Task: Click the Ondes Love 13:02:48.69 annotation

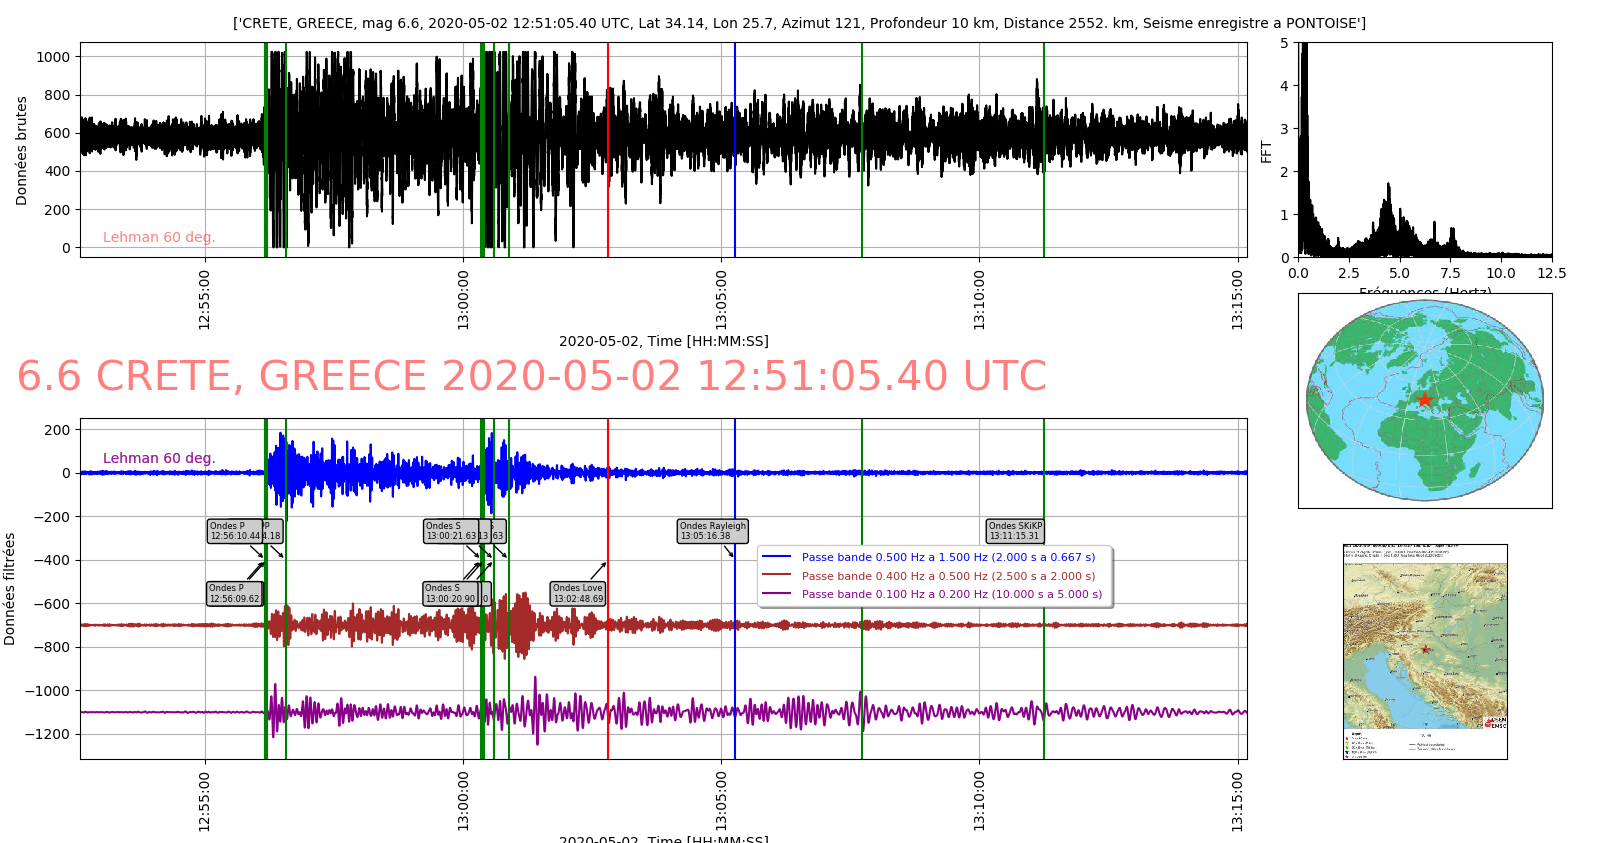Action: click(x=578, y=594)
